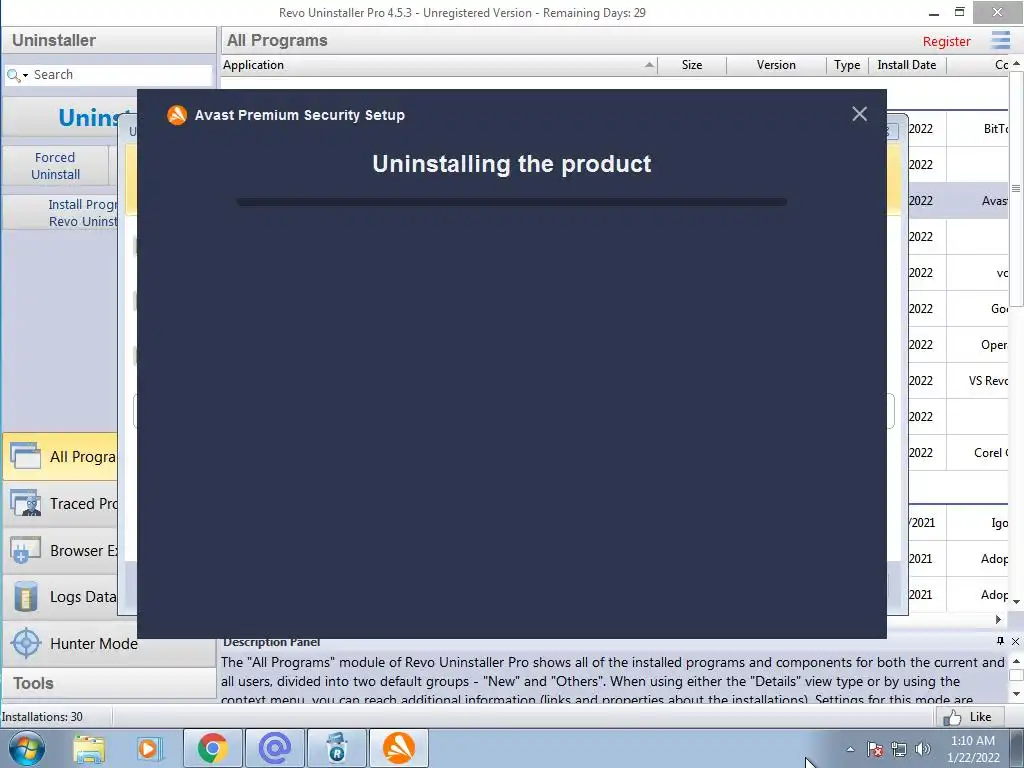1024x768 pixels.
Task: Click the Traced Programs sidebar icon
Action: (x=25, y=503)
